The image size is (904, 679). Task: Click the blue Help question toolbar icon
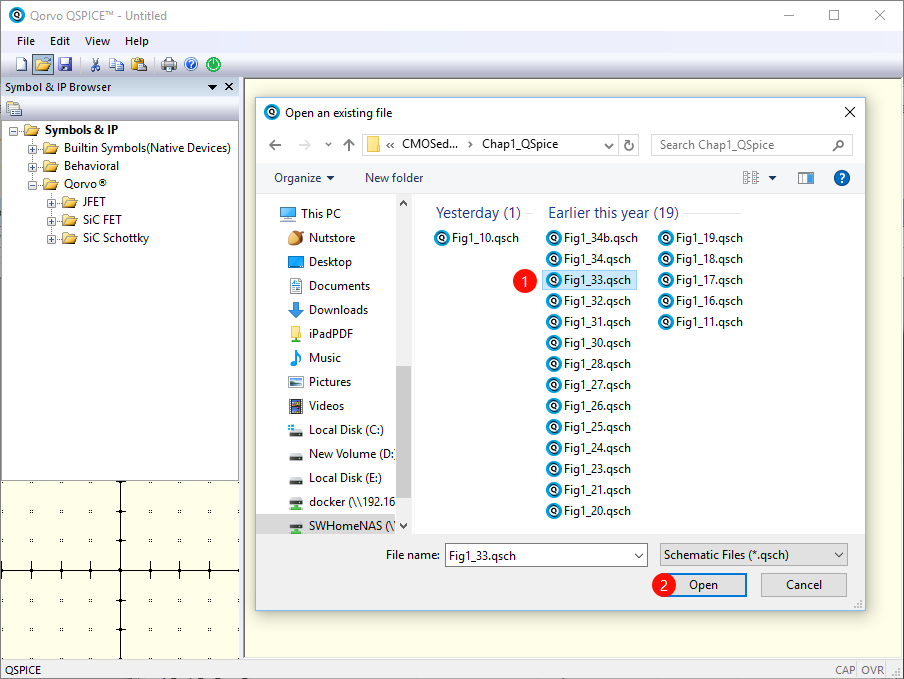191,65
